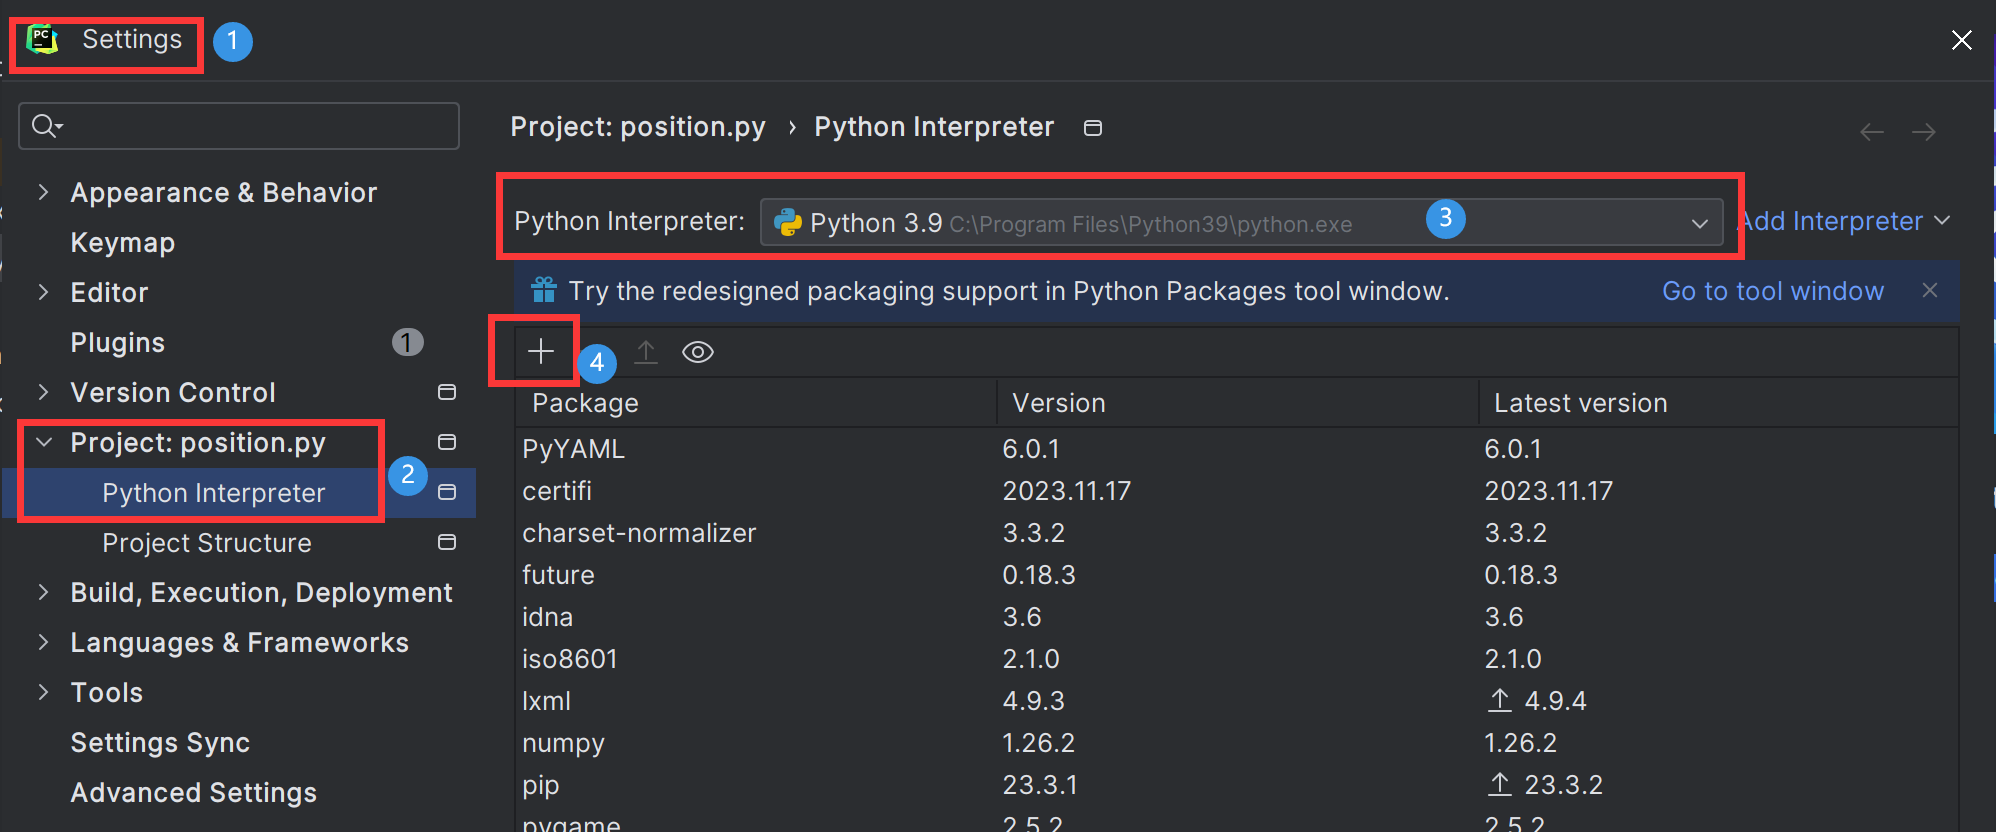Click the Build, Execution, Deployment label

[262, 592]
